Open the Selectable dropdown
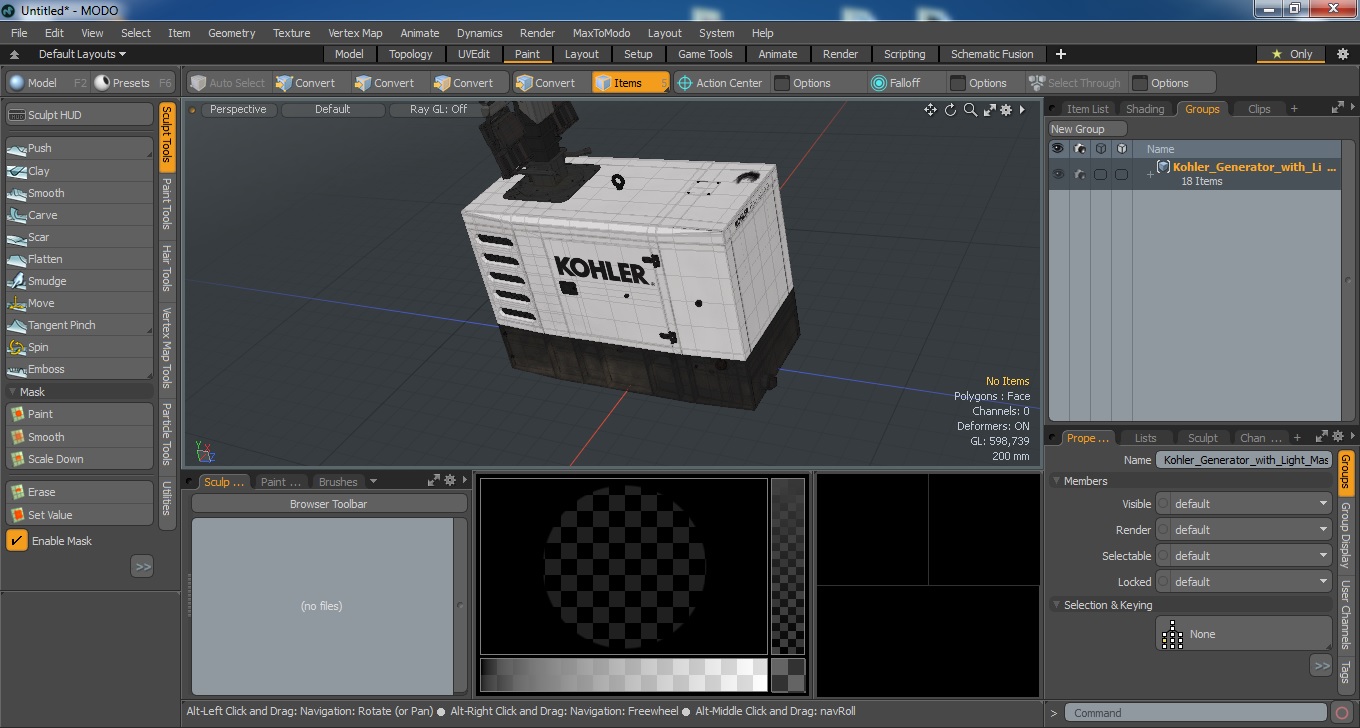The image size is (1360, 728). [x=1244, y=556]
